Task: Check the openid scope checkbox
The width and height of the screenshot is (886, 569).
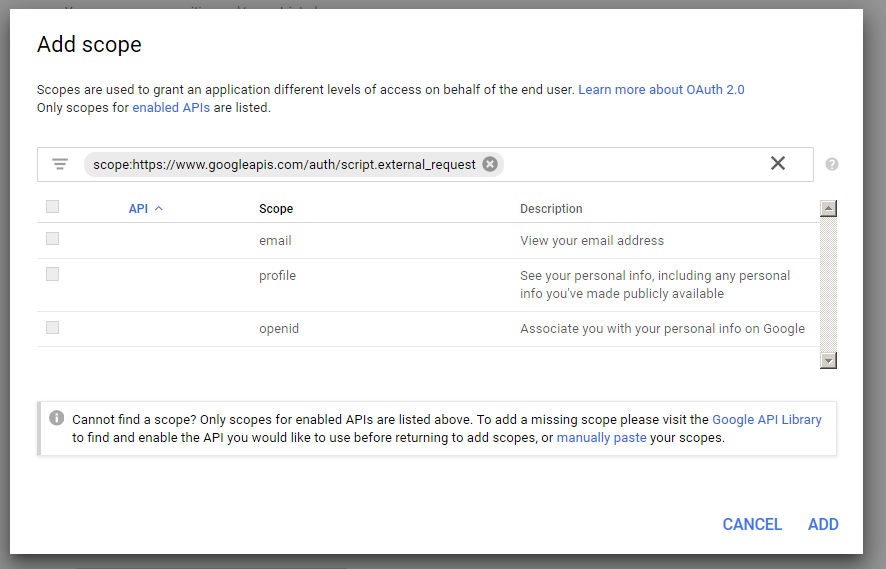Action: click(53, 327)
